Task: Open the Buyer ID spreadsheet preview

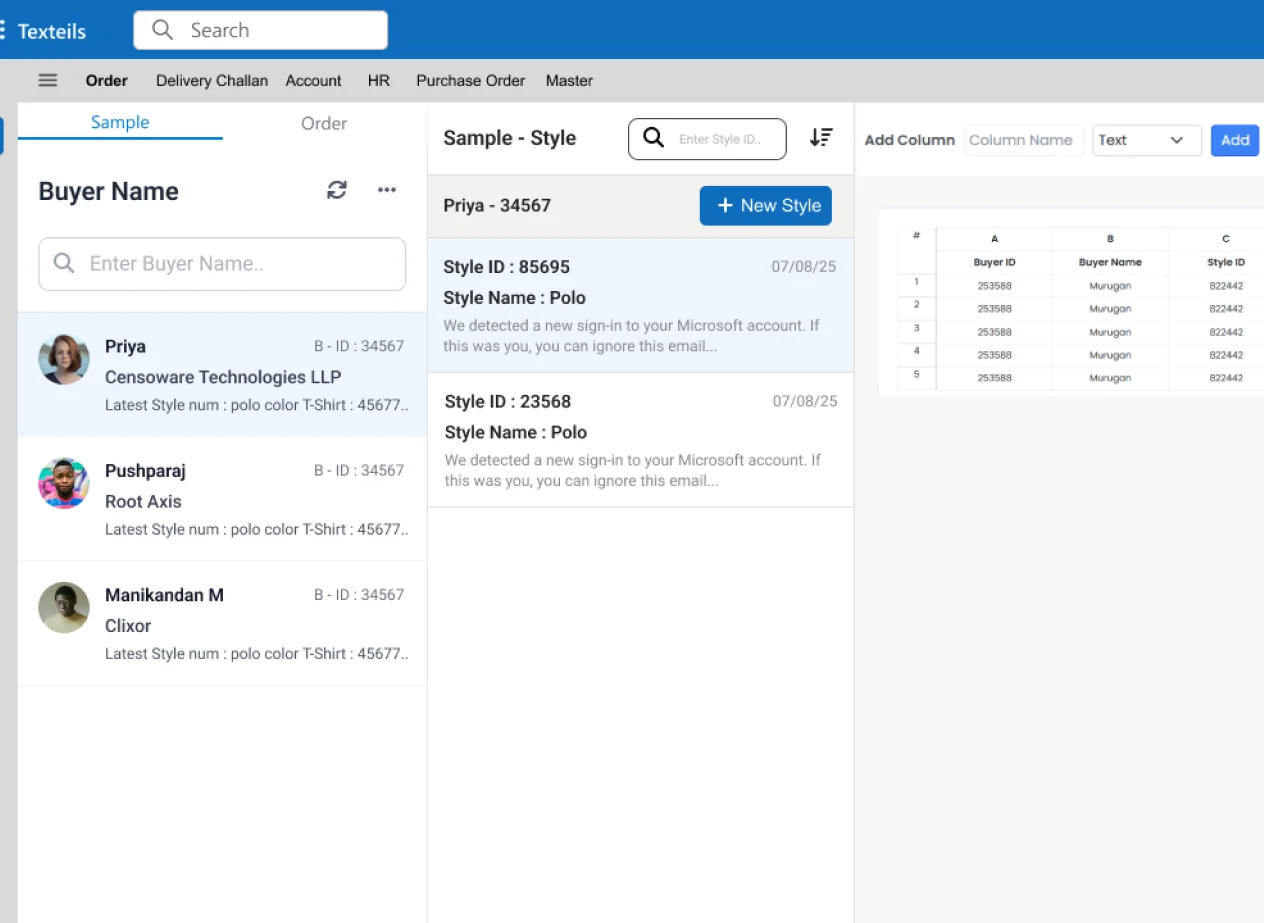Action: (x=994, y=262)
